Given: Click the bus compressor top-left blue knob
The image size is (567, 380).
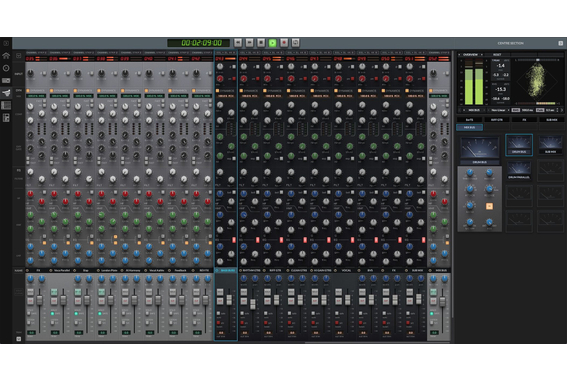Looking at the screenshot, I should pos(470,173).
